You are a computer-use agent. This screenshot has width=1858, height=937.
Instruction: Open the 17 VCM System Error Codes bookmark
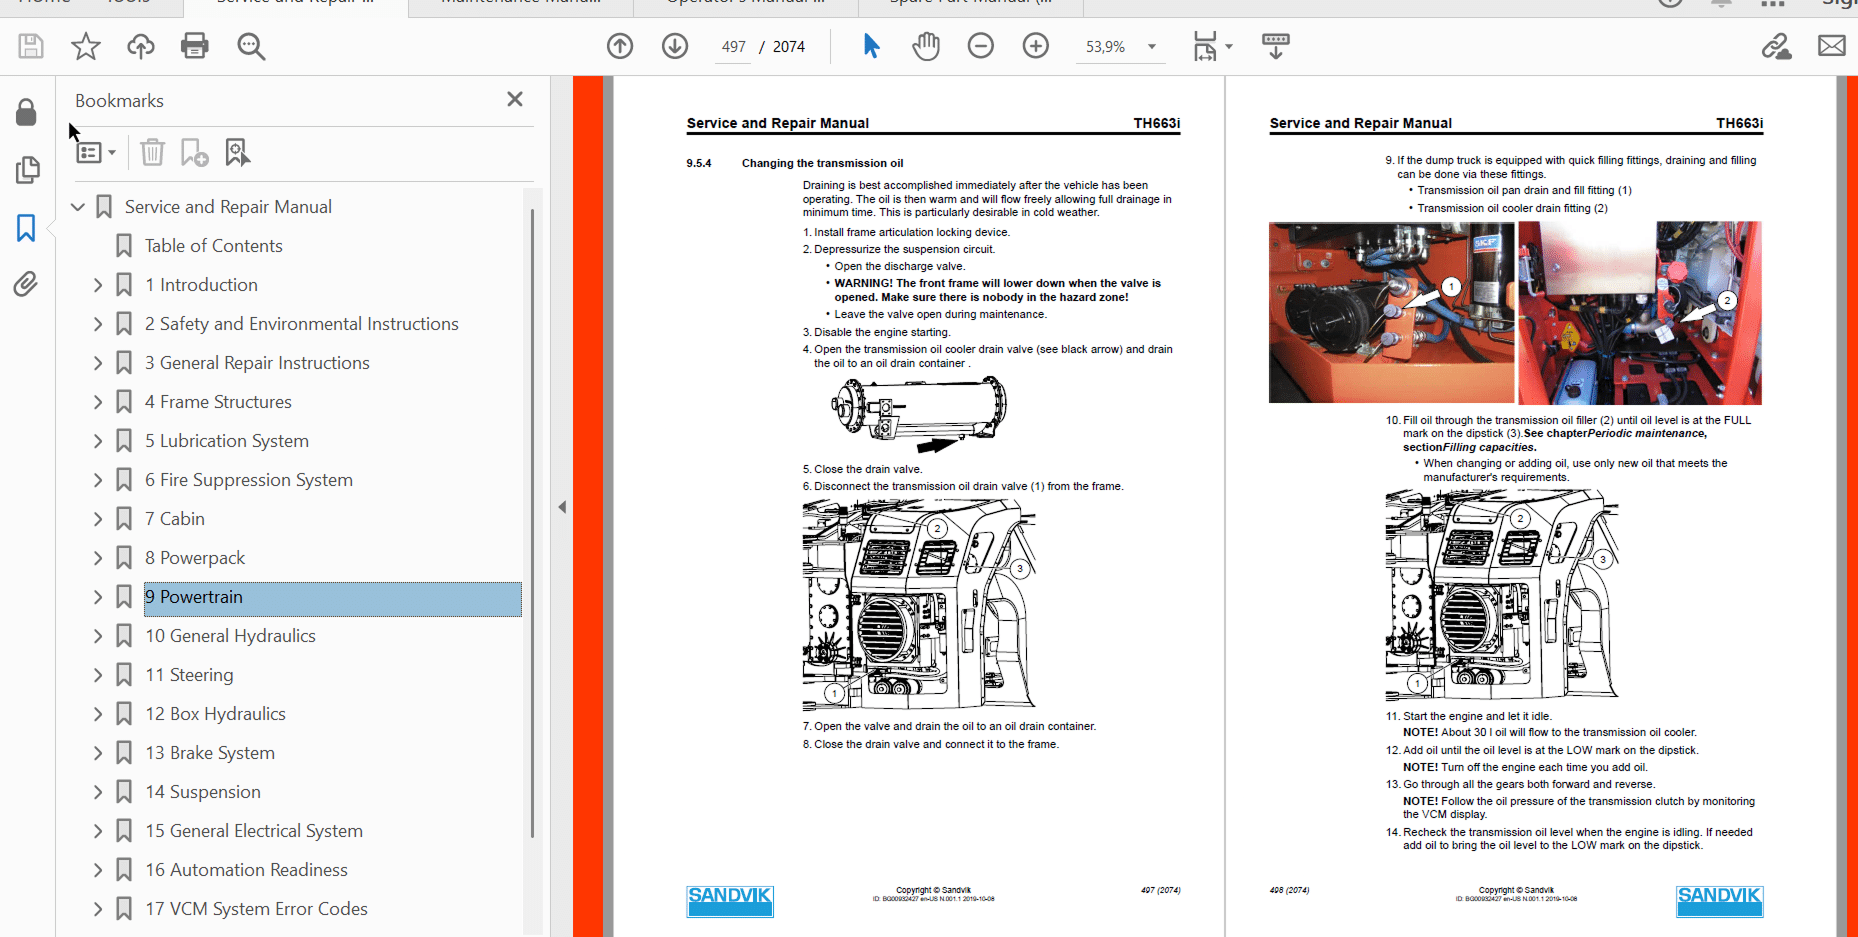[x=256, y=909]
